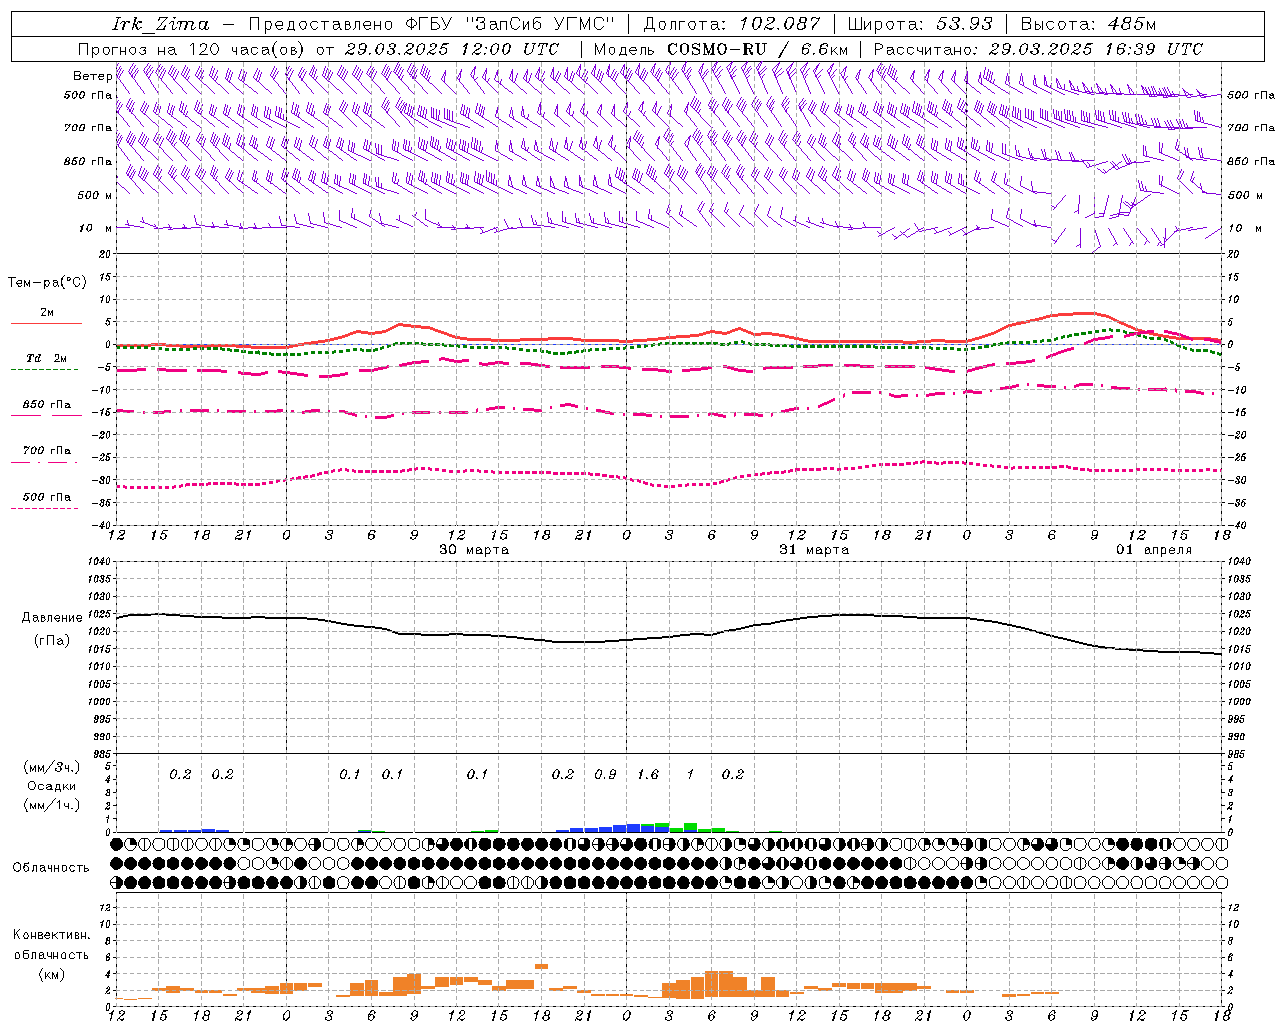
Task: Click the (мм/3ч.) precipitation unit label
Action: (52, 767)
